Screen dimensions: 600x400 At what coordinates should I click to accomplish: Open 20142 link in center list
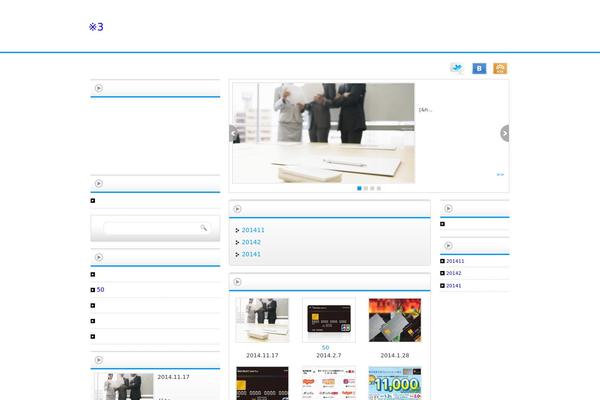[x=251, y=242]
